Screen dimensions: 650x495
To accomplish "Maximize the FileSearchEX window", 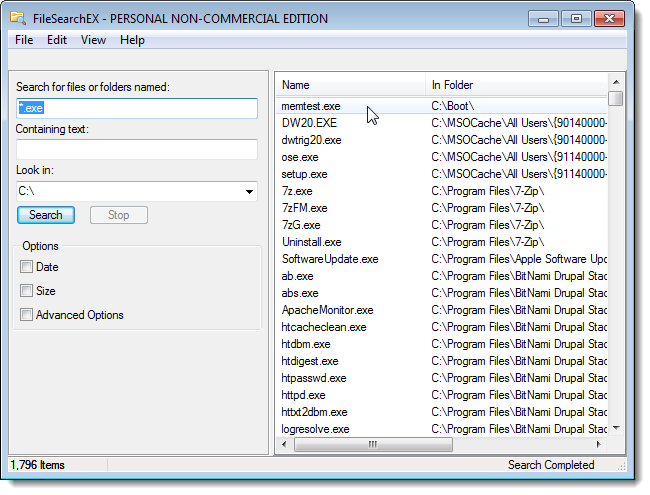I will [x=576, y=19].
